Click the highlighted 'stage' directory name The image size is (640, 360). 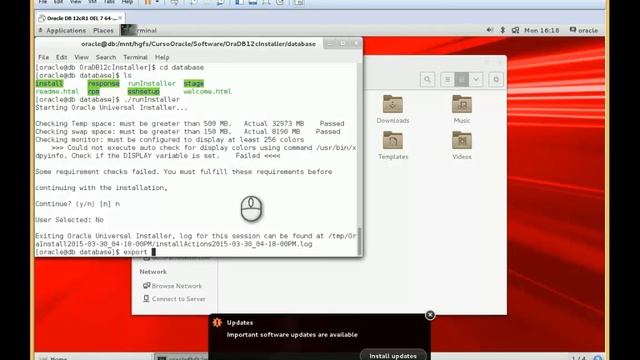pos(193,83)
